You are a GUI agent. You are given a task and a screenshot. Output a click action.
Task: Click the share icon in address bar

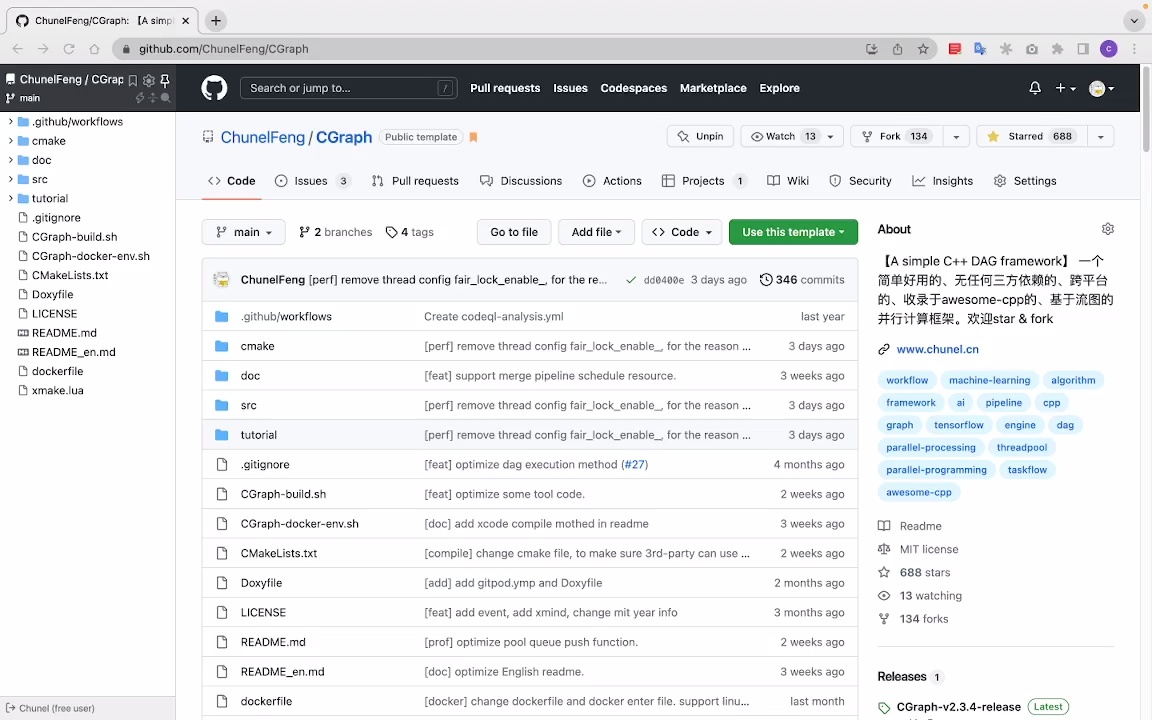click(x=897, y=48)
